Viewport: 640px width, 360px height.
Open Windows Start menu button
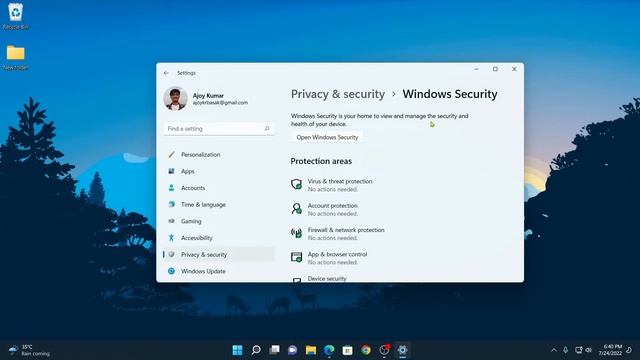point(237,350)
